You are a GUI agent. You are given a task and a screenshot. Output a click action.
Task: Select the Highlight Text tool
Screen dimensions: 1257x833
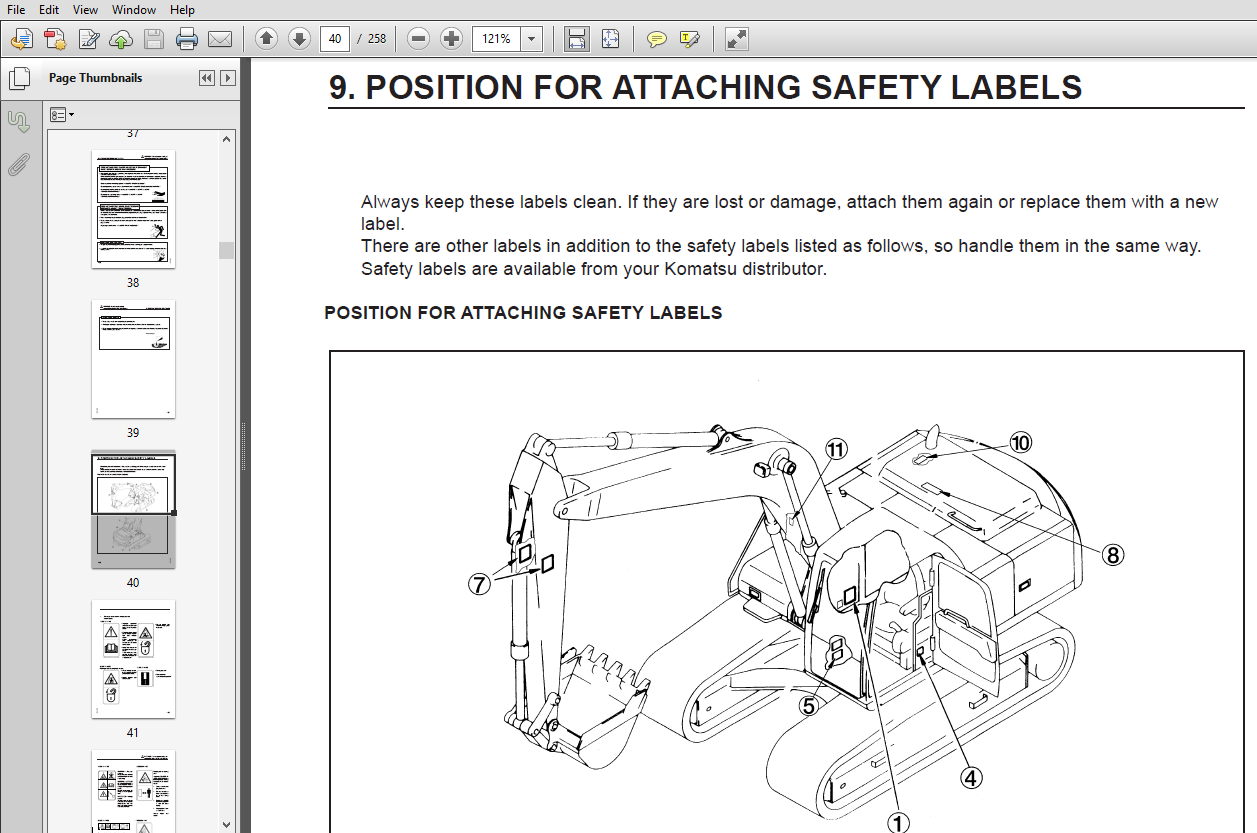pos(690,39)
